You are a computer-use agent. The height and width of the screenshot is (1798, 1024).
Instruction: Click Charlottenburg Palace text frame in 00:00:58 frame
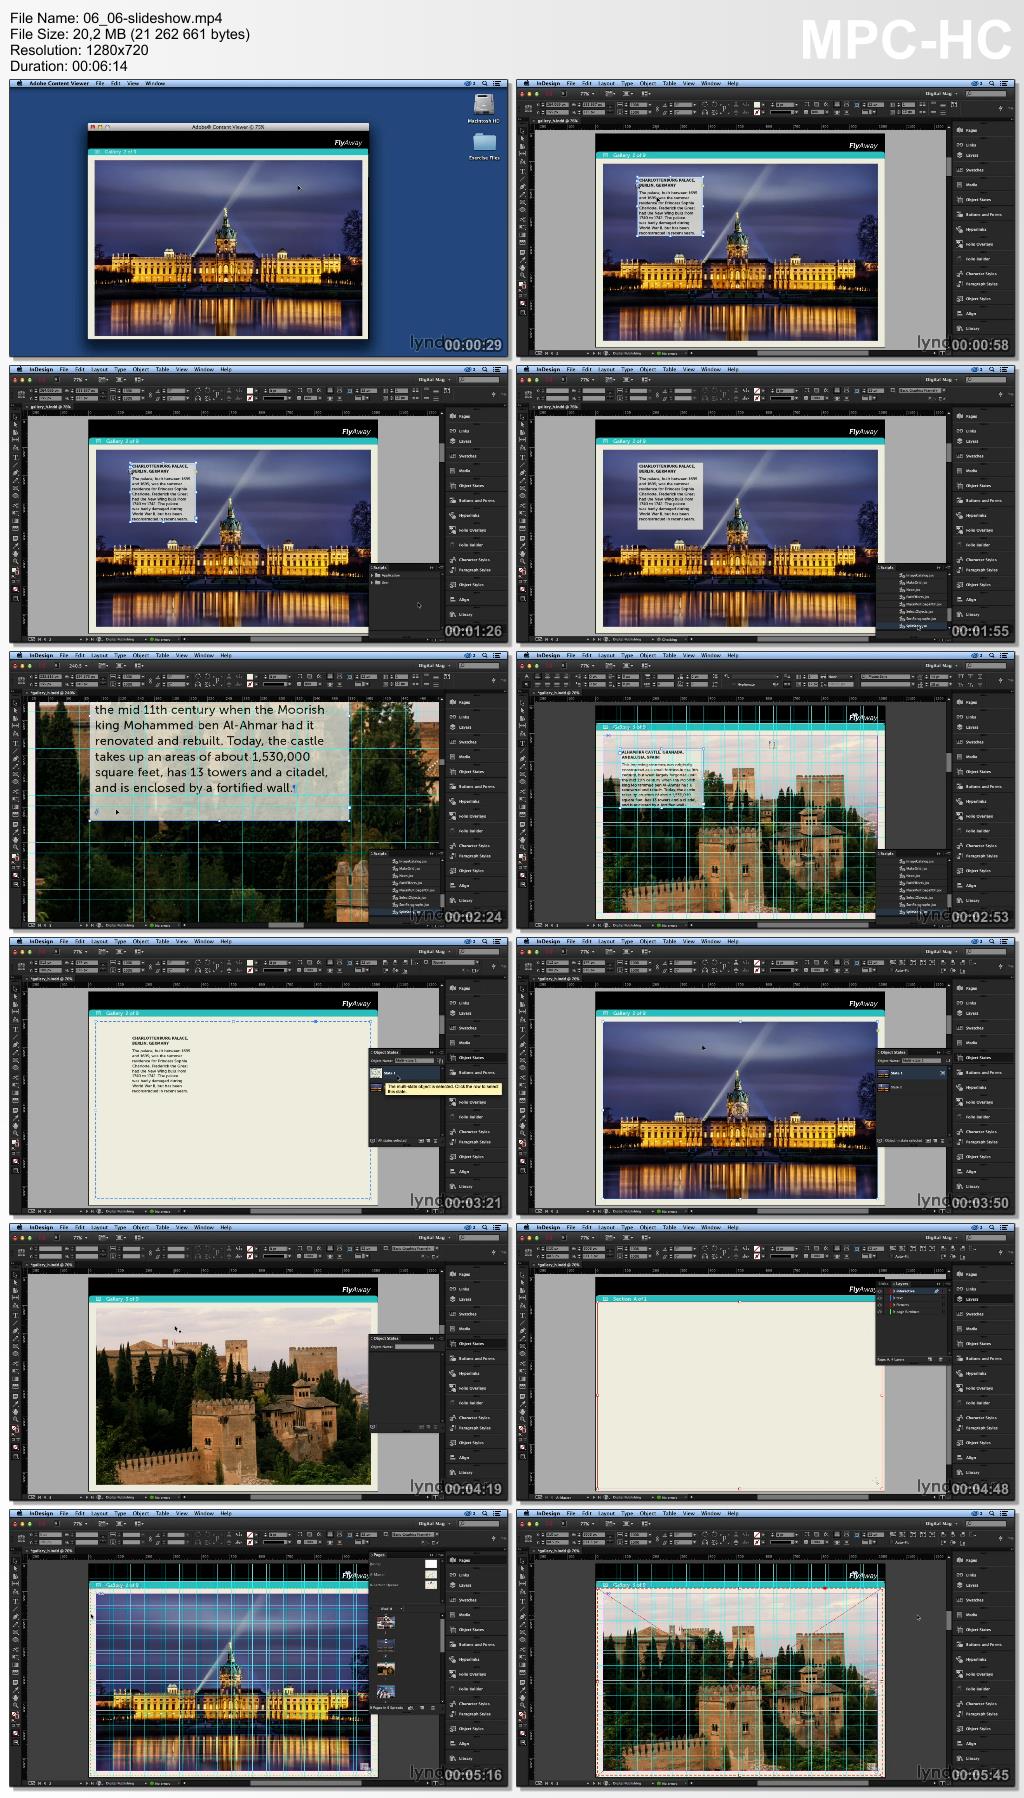pyautogui.click(x=669, y=207)
